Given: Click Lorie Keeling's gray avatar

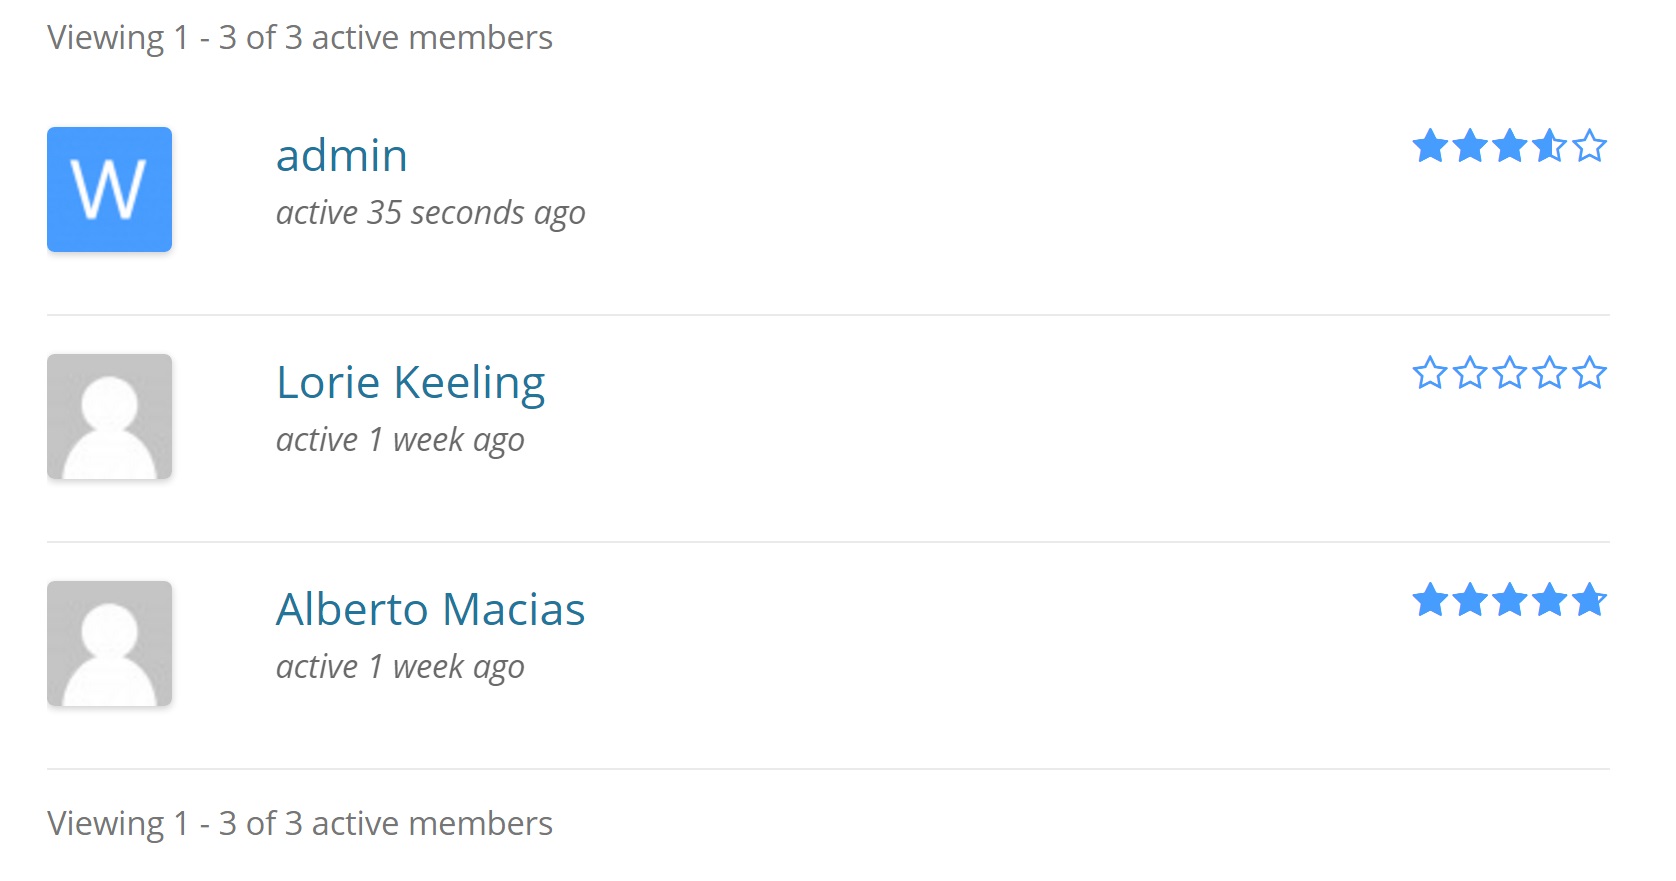Looking at the screenshot, I should pos(110,416).
